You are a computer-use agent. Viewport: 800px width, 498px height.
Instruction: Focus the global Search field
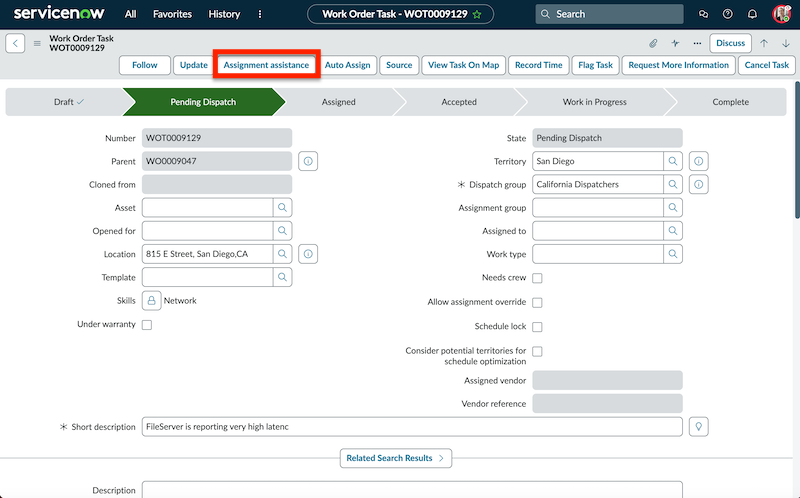[x=609, y=14]
